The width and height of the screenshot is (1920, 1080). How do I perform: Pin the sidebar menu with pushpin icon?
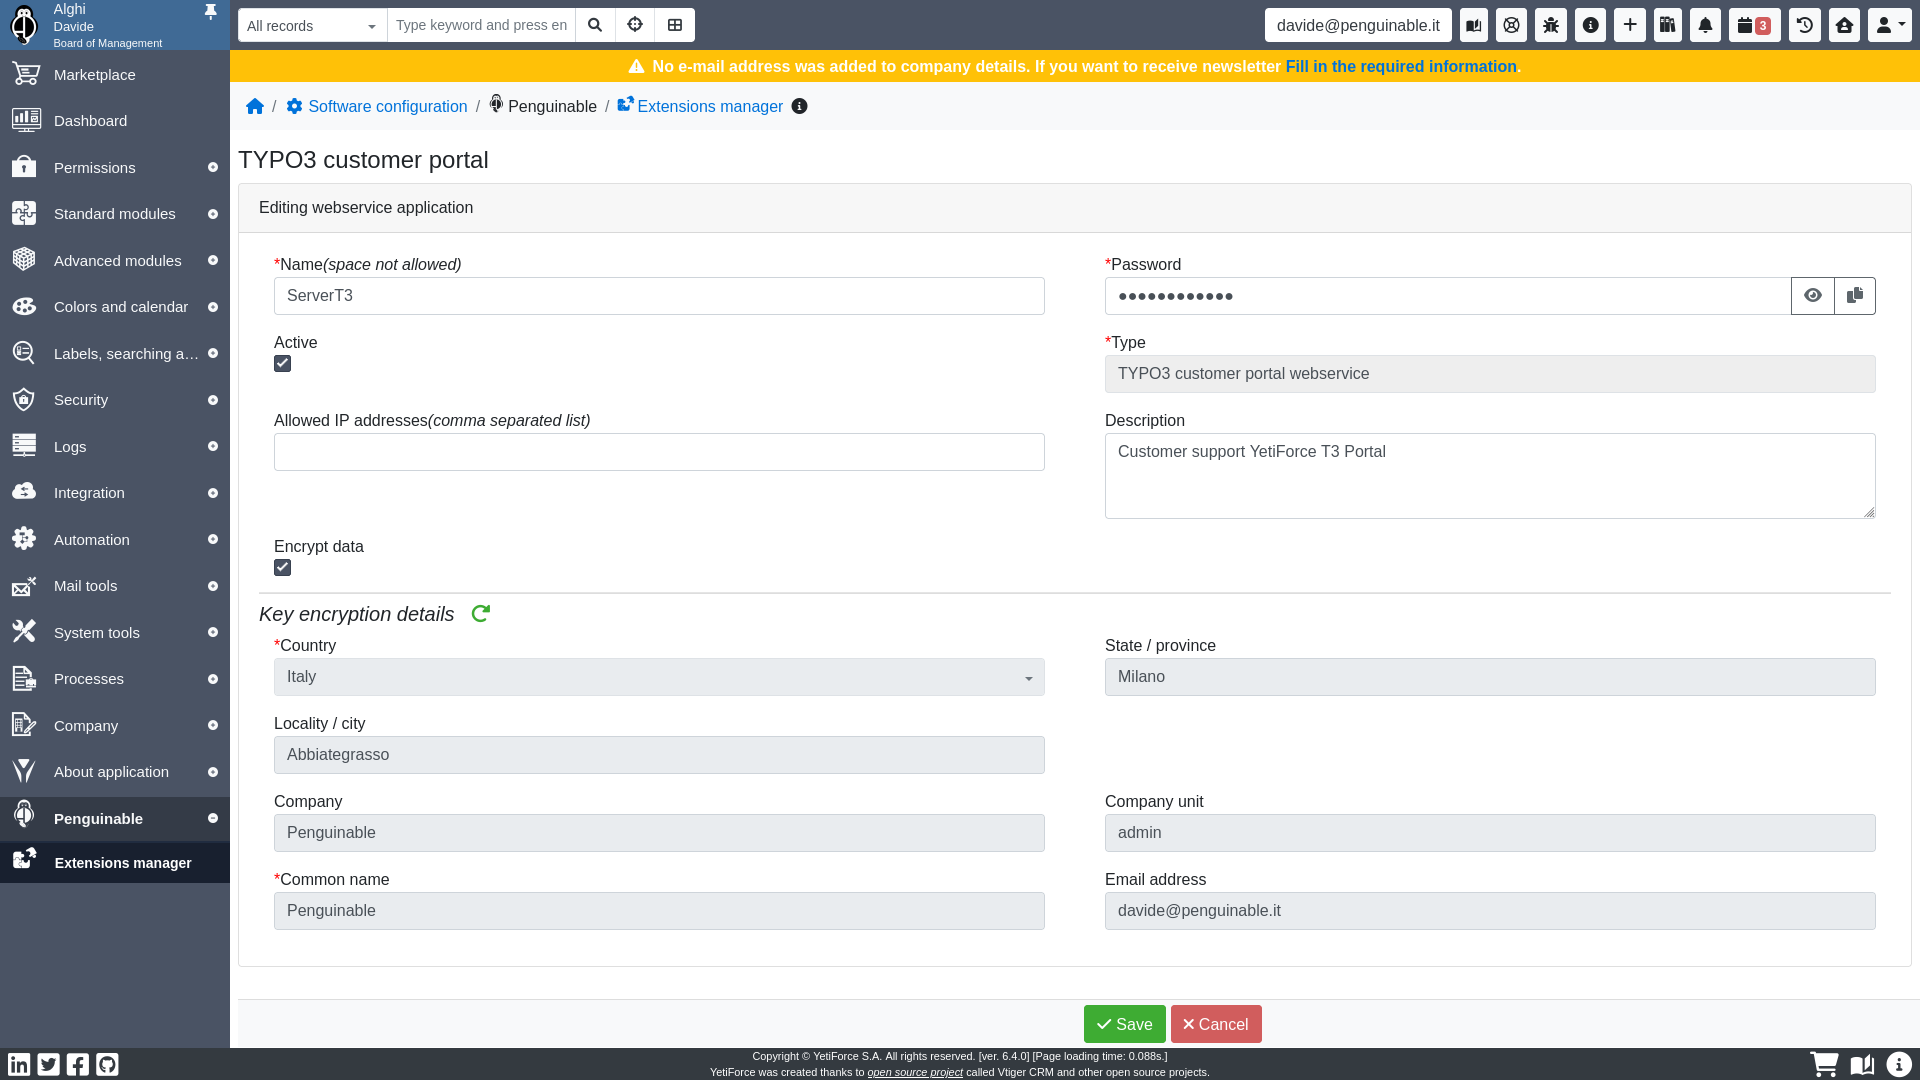click(210, 12)
